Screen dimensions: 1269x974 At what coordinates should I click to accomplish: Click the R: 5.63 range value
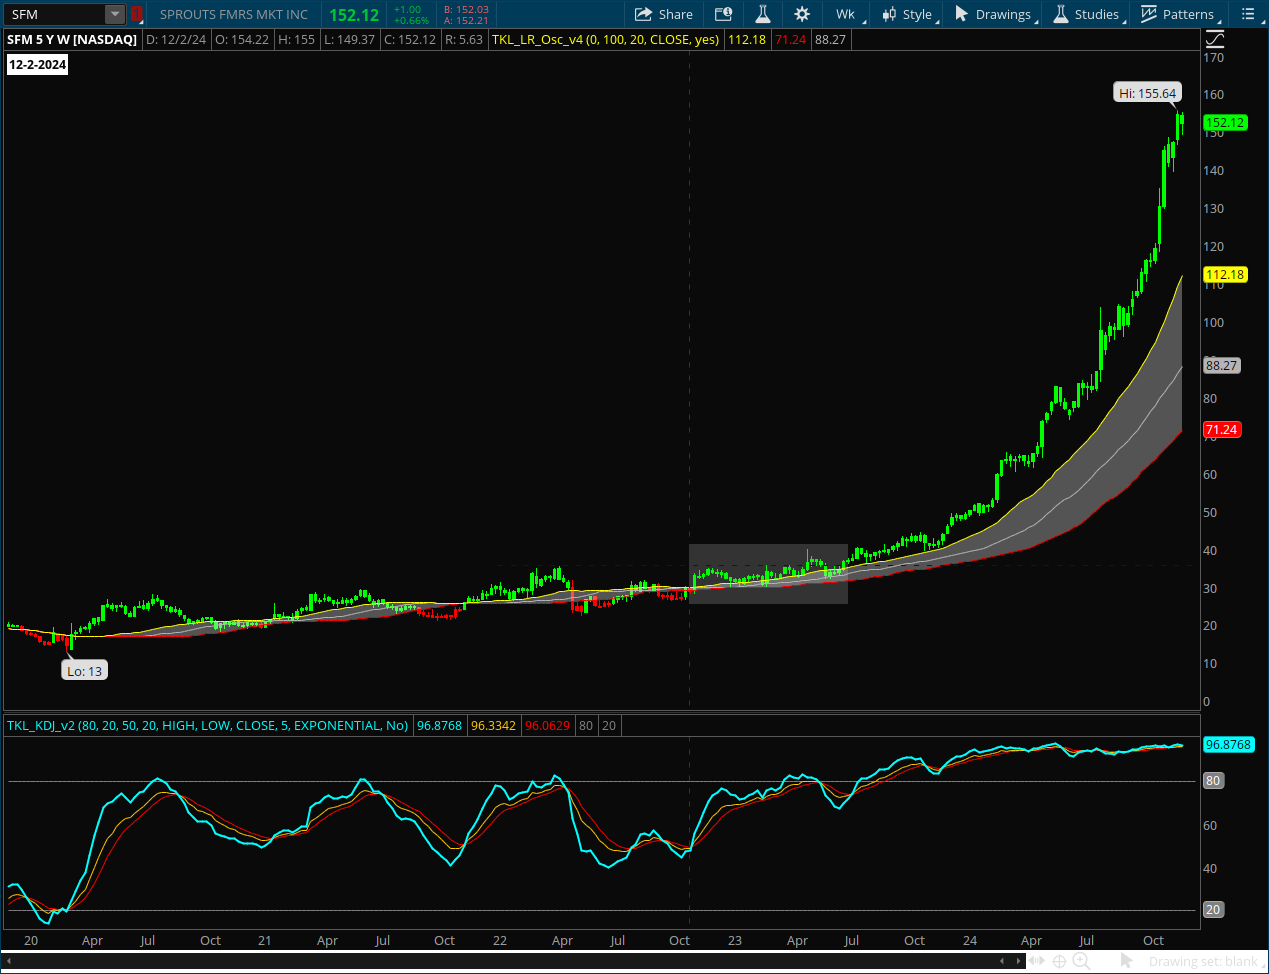[464, 40]
